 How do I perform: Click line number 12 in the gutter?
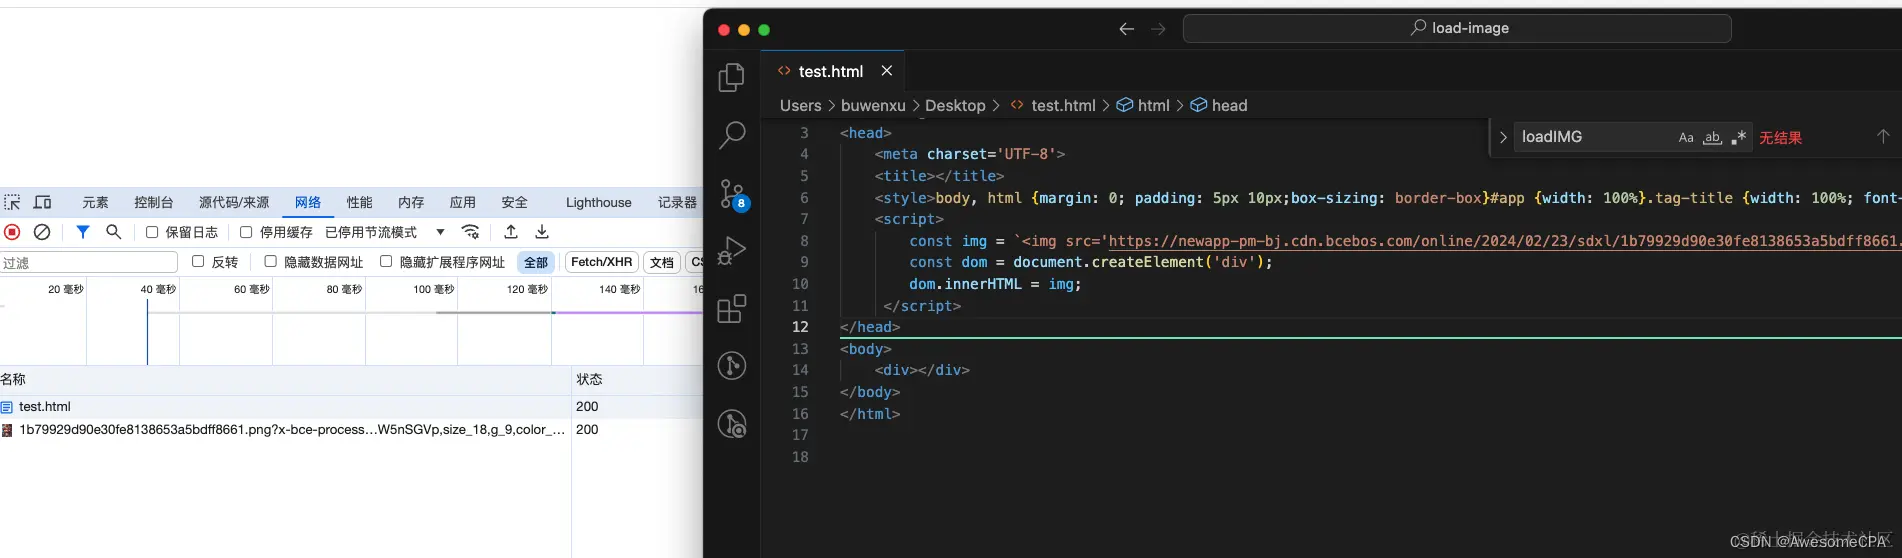pyautogui.click(x=800, y=327)
